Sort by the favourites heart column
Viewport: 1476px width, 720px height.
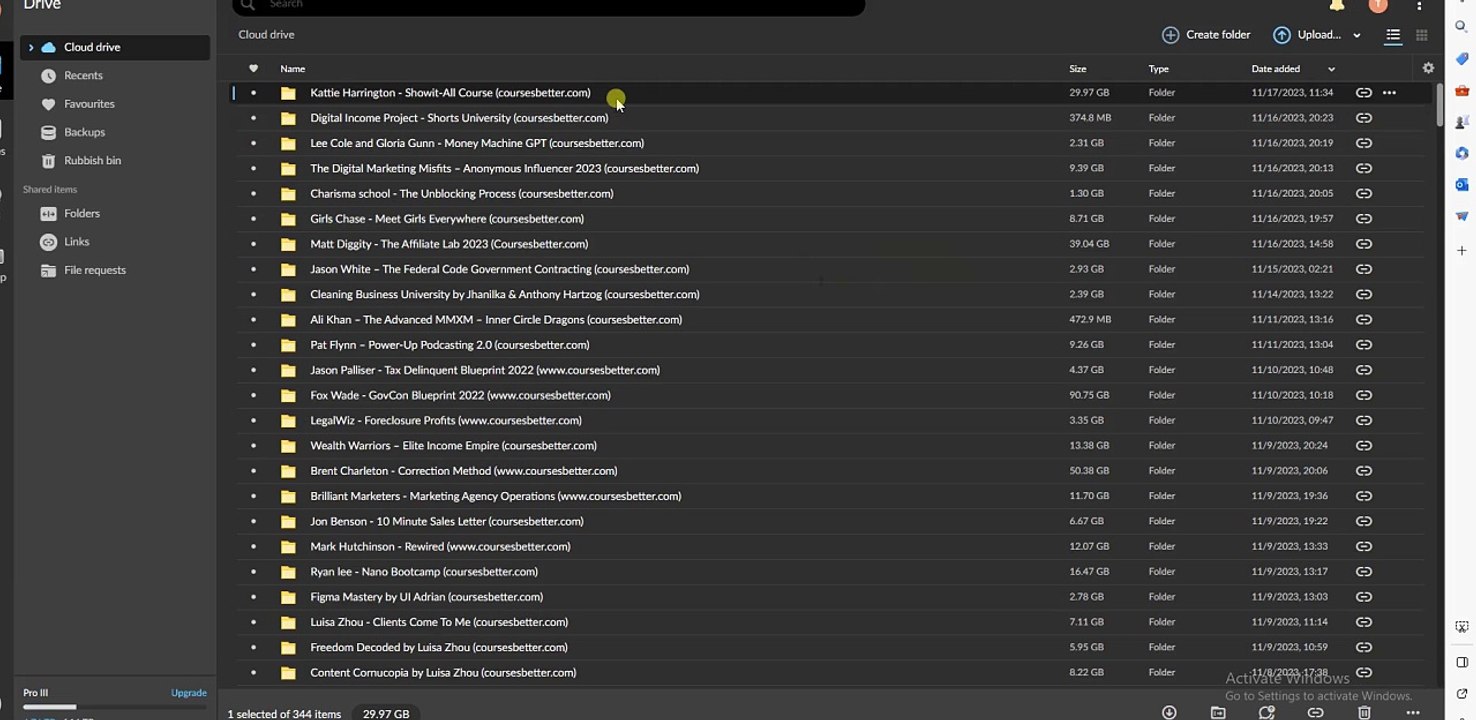[253, 69]
